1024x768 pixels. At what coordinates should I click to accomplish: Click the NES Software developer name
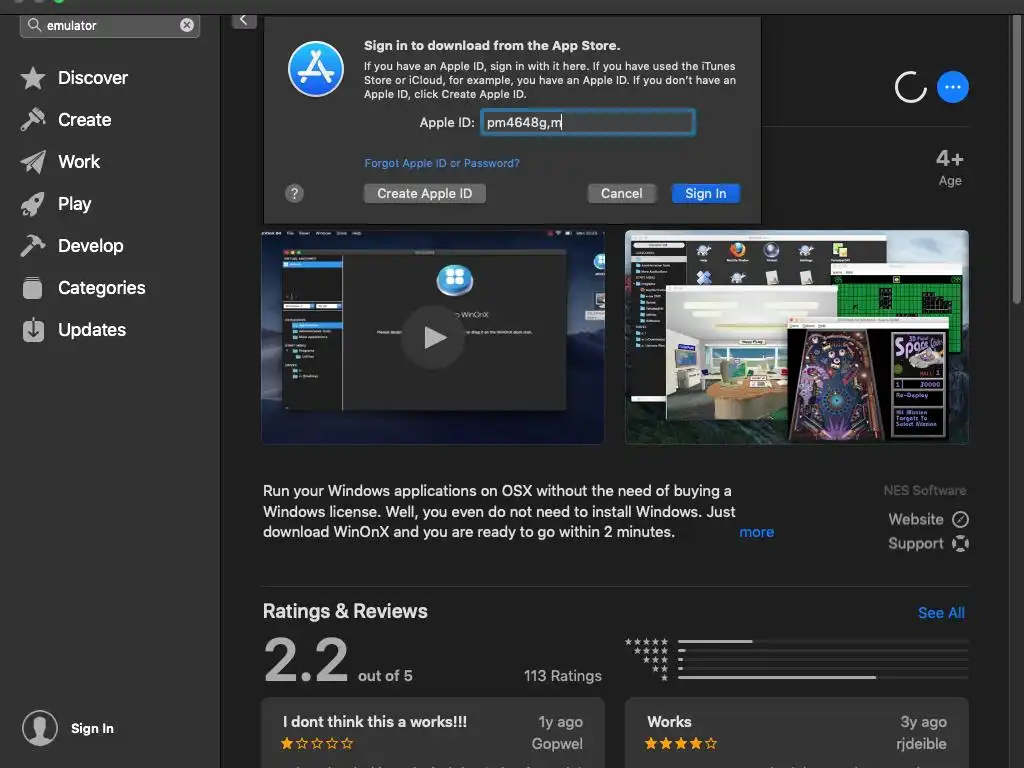(925, 490)
